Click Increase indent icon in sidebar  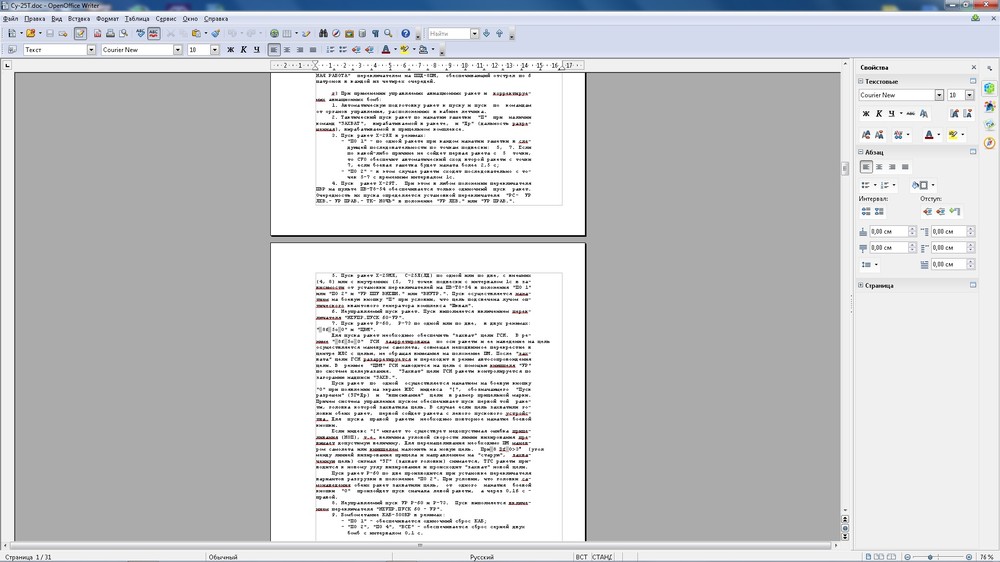[927, 211]
